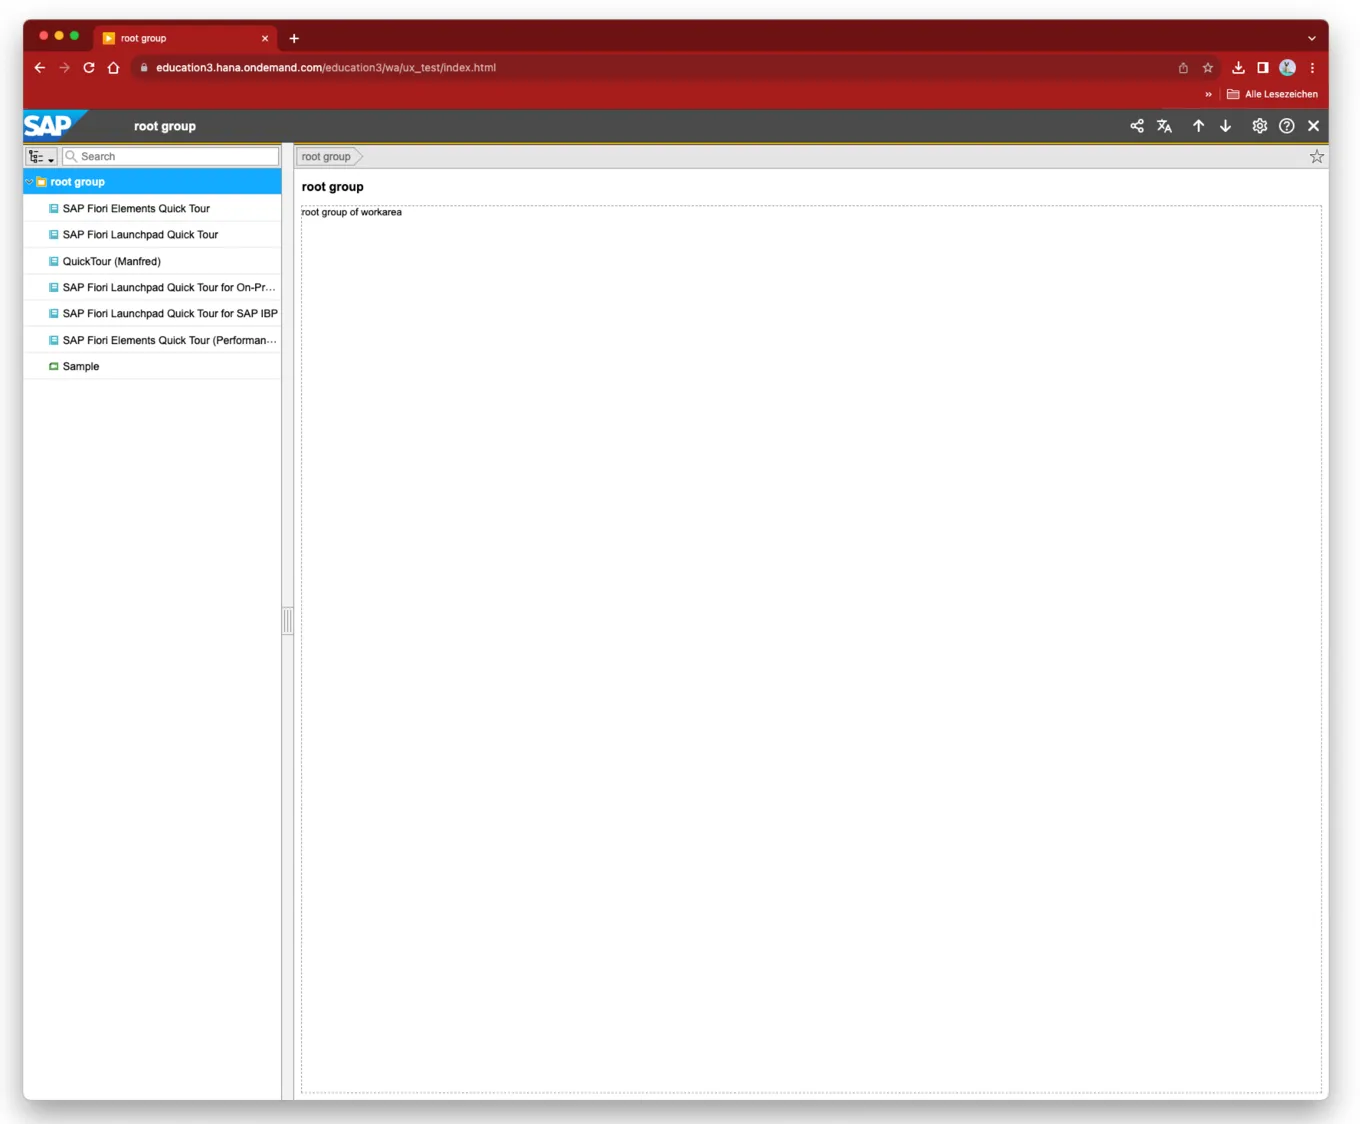This screenshot has width=1360, height=1124.
Task: Bookmark this page with browser star
Action: (1208, 68)
